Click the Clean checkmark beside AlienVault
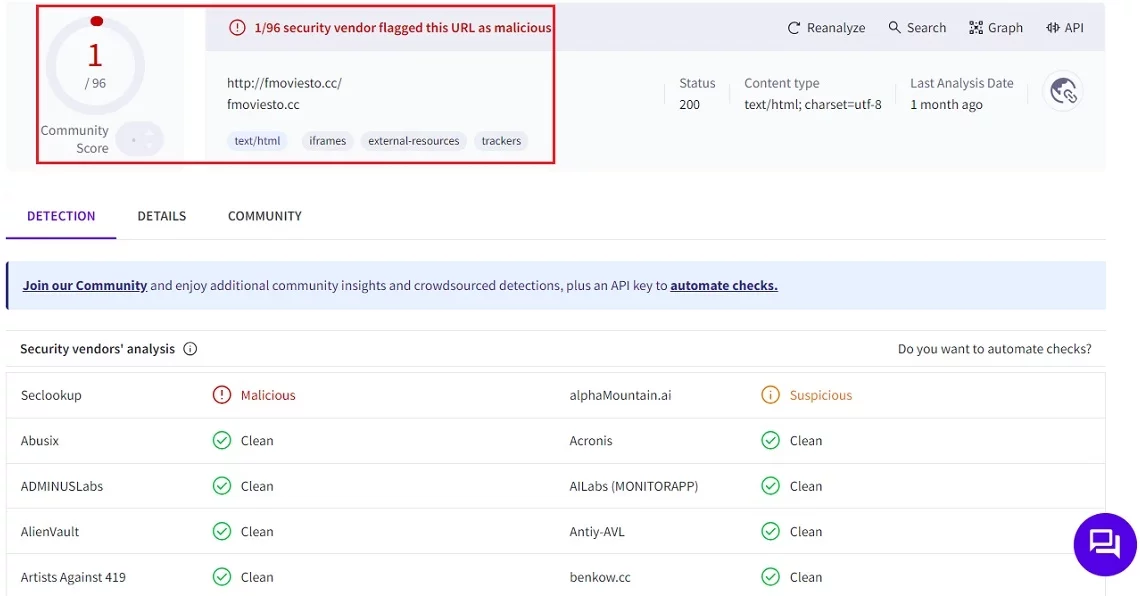The height and width of the screenshot is (596, 1140). click(x=222, y=531)
